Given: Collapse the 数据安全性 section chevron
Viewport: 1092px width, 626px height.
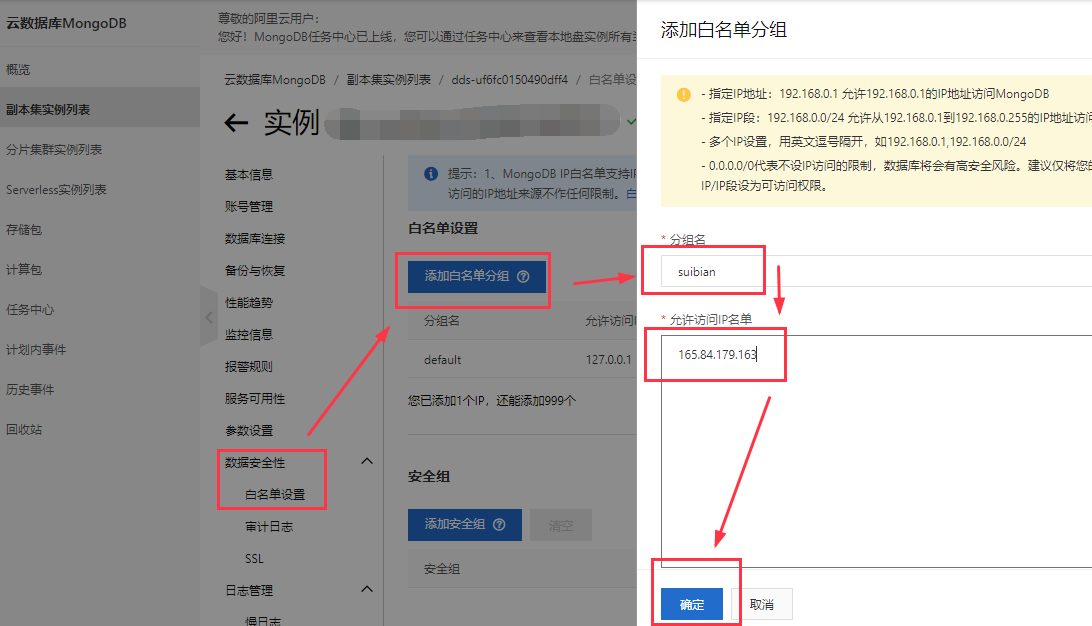Looking at the screenshot, I should point(366,461).
